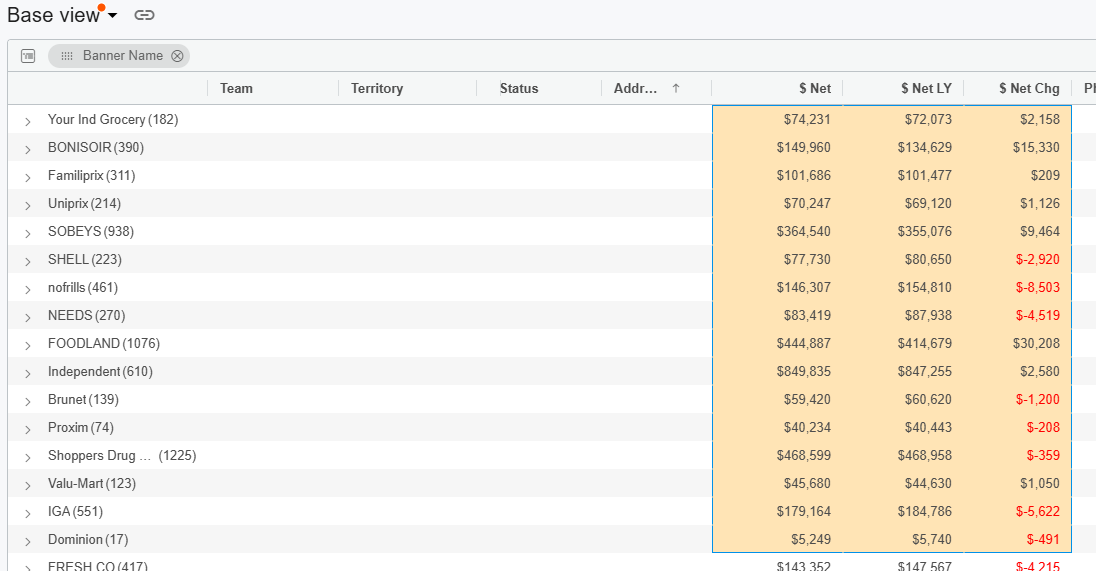
Task: Click the $87,938 Net LY cell
Action: pyautogui.click(x=903, y=315)
